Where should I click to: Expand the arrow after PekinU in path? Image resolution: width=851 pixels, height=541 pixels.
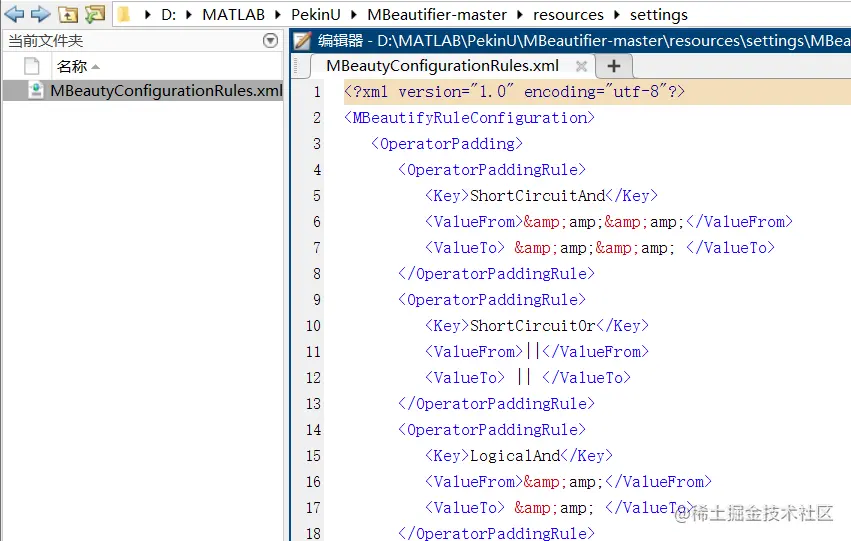[x=354, y=15]
